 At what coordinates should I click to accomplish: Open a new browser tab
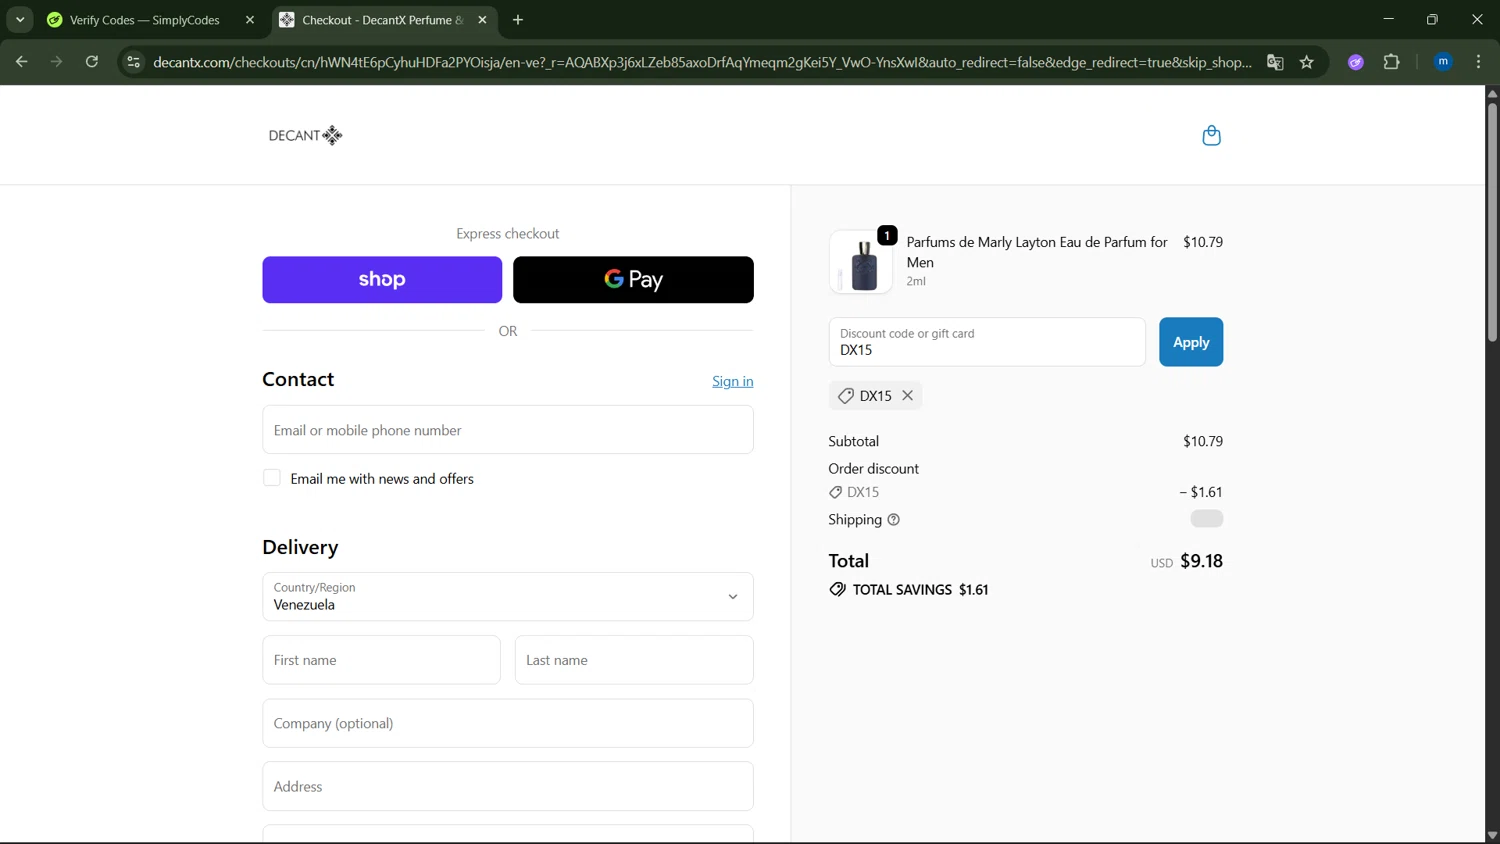518,20
